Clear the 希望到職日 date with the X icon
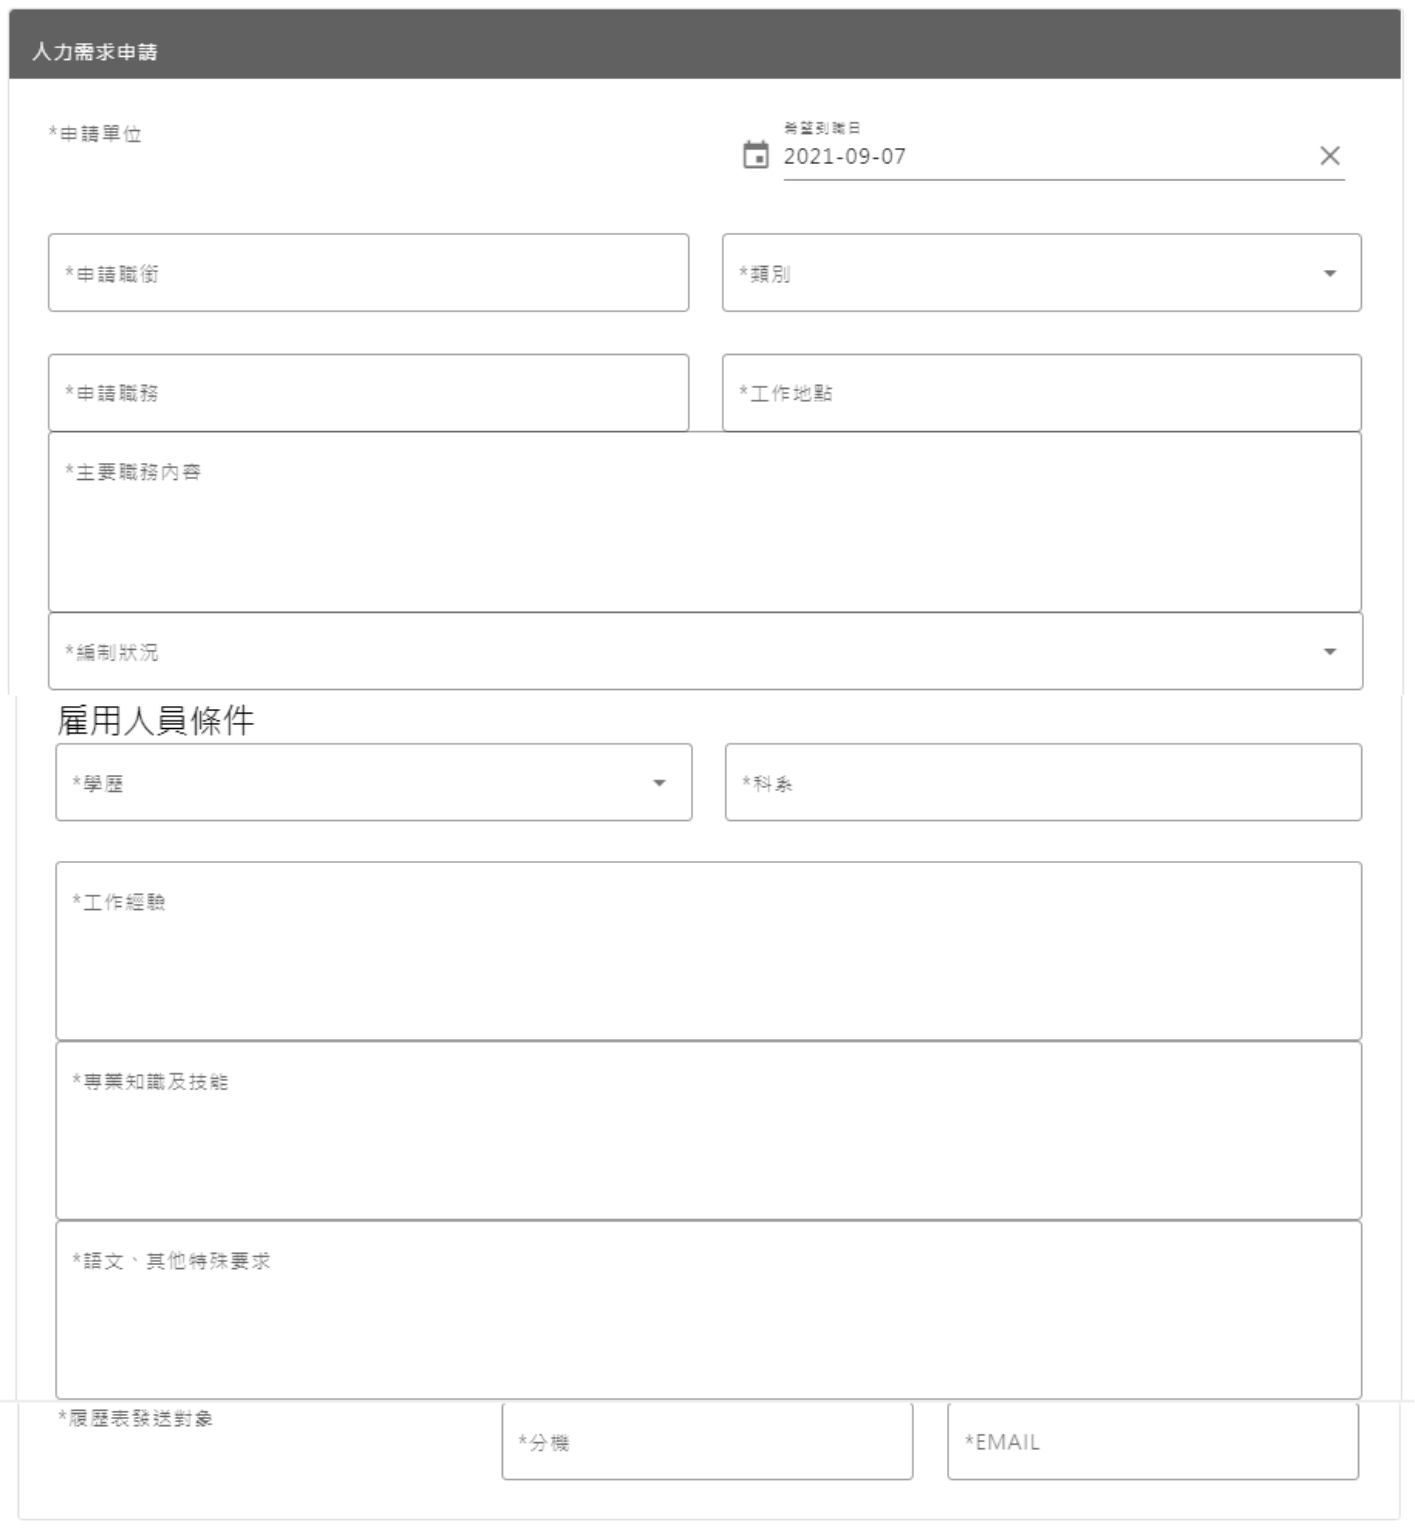Viewport: 1415px width, 1539px height. tap(1331, 155)
